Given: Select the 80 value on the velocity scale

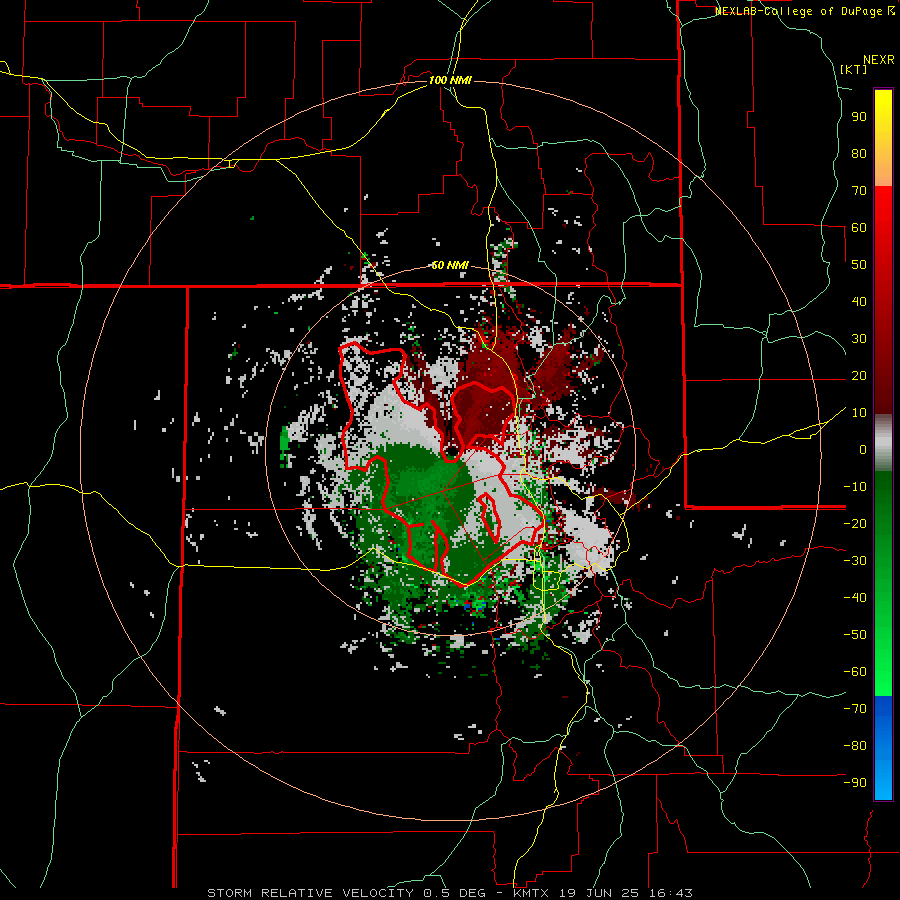Looking at the screenshot, I should [859, 153].
